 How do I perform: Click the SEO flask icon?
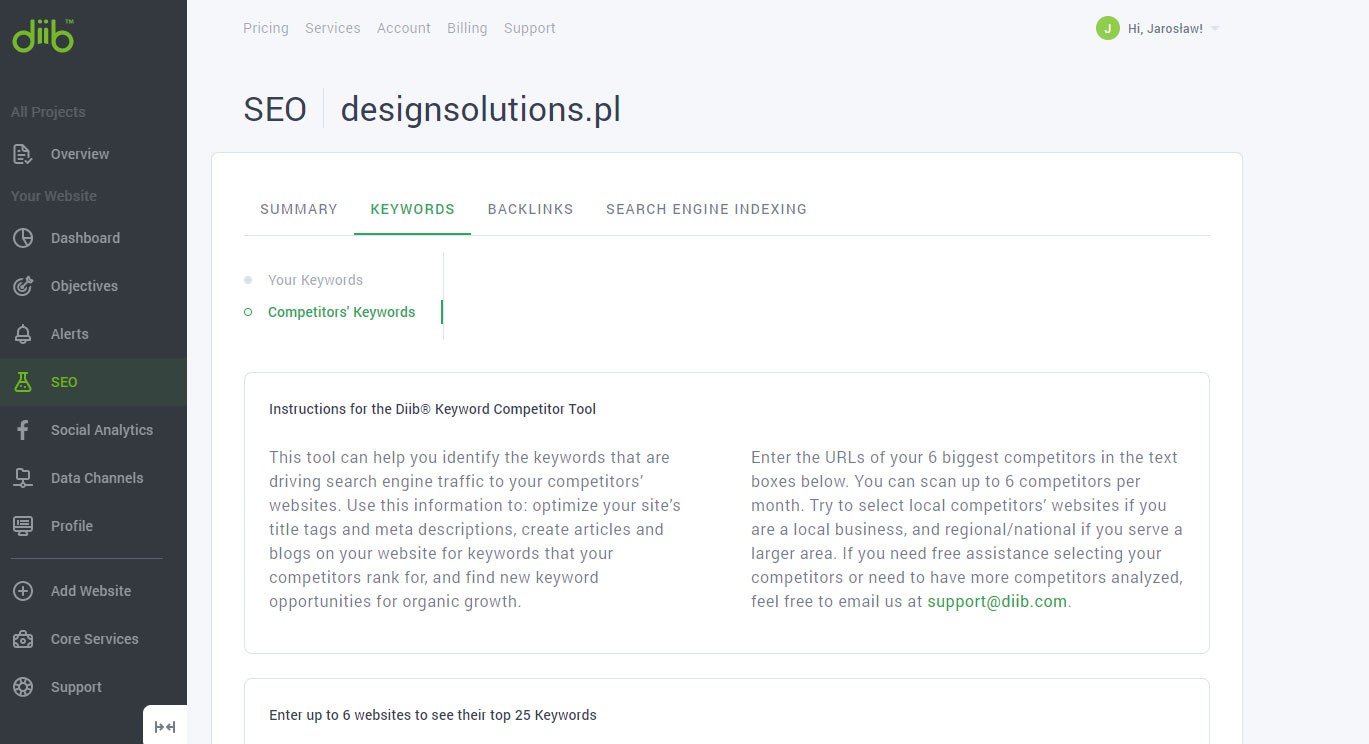tap(23, 382)
